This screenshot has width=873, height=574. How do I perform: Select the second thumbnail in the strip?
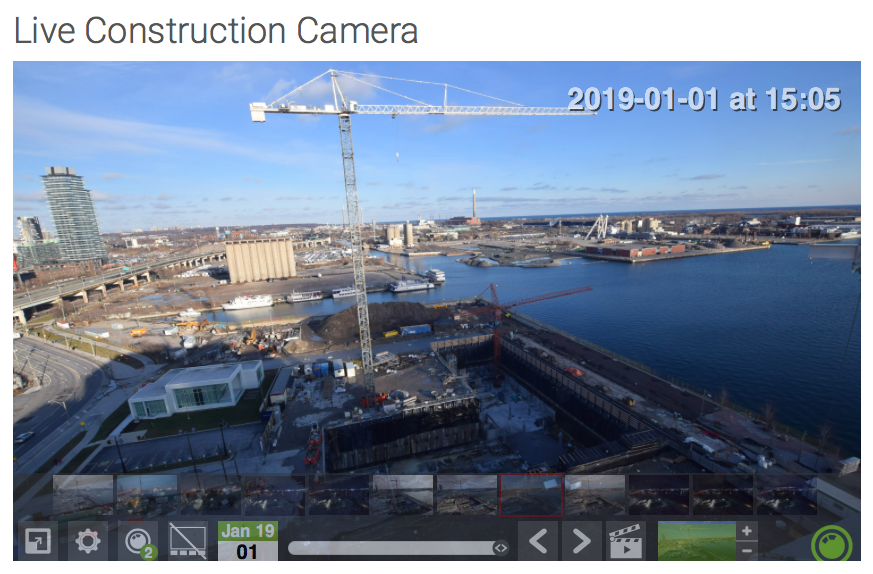pyautogui.click(x=147, y=495)
